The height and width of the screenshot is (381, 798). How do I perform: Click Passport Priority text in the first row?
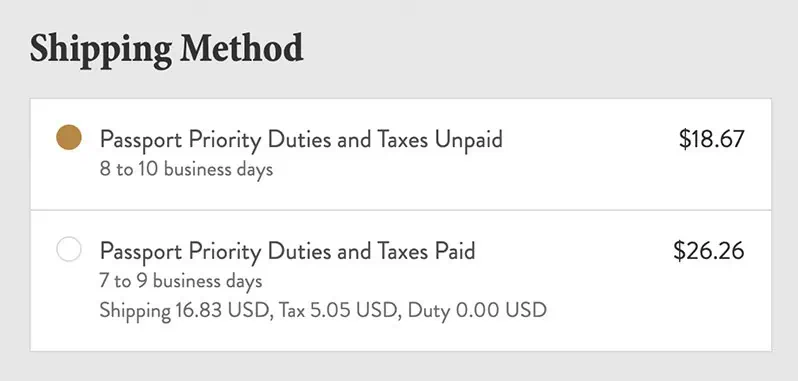click(180, 140)
